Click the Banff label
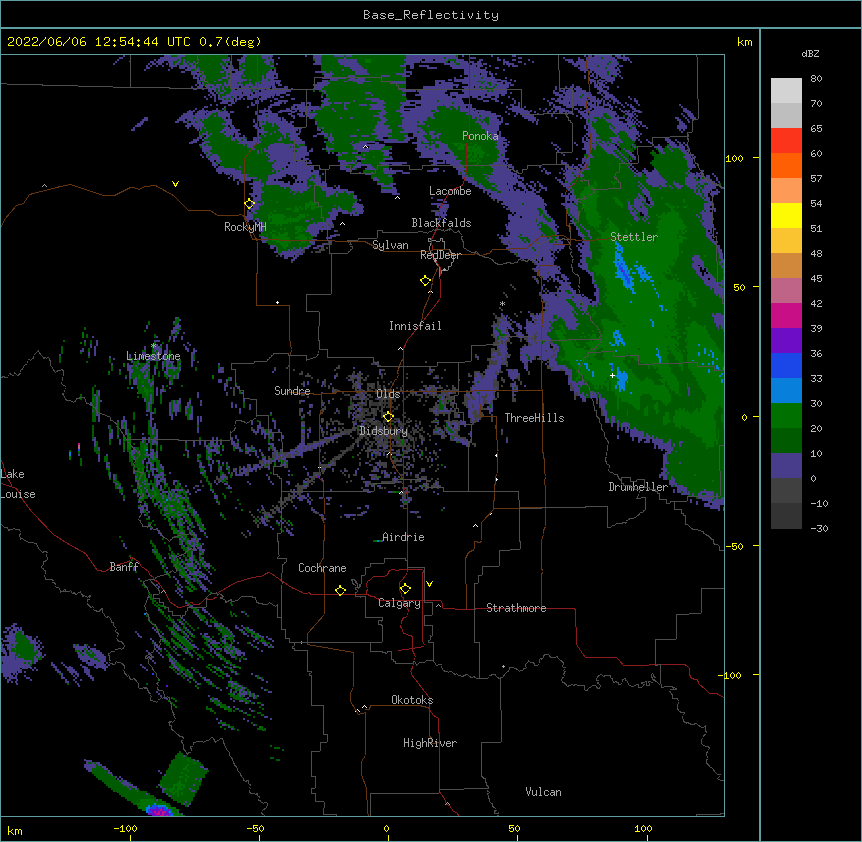 124,567
